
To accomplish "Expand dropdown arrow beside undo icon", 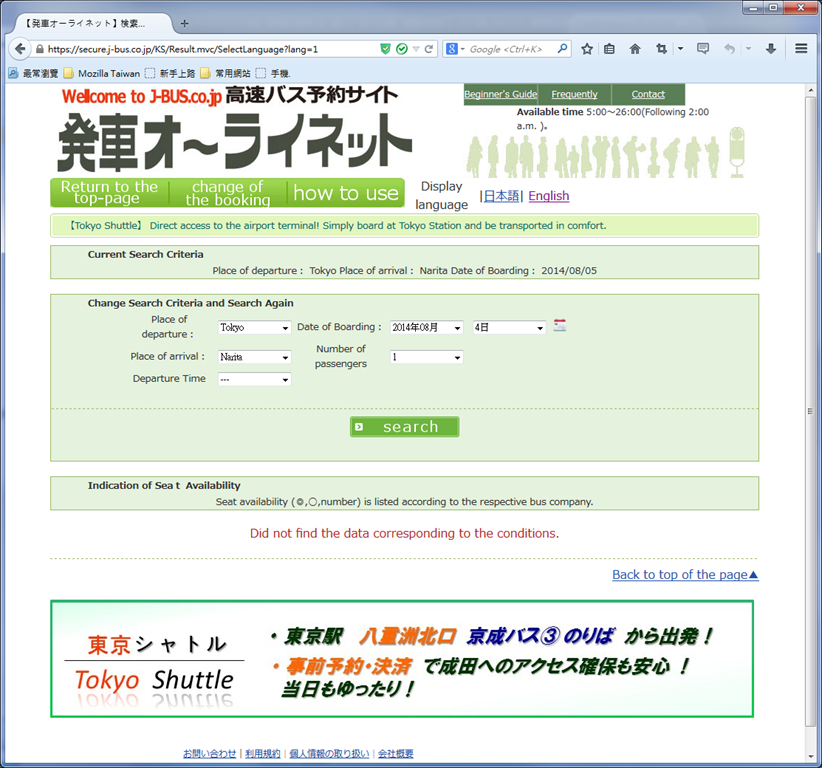I will pos(749,49).
